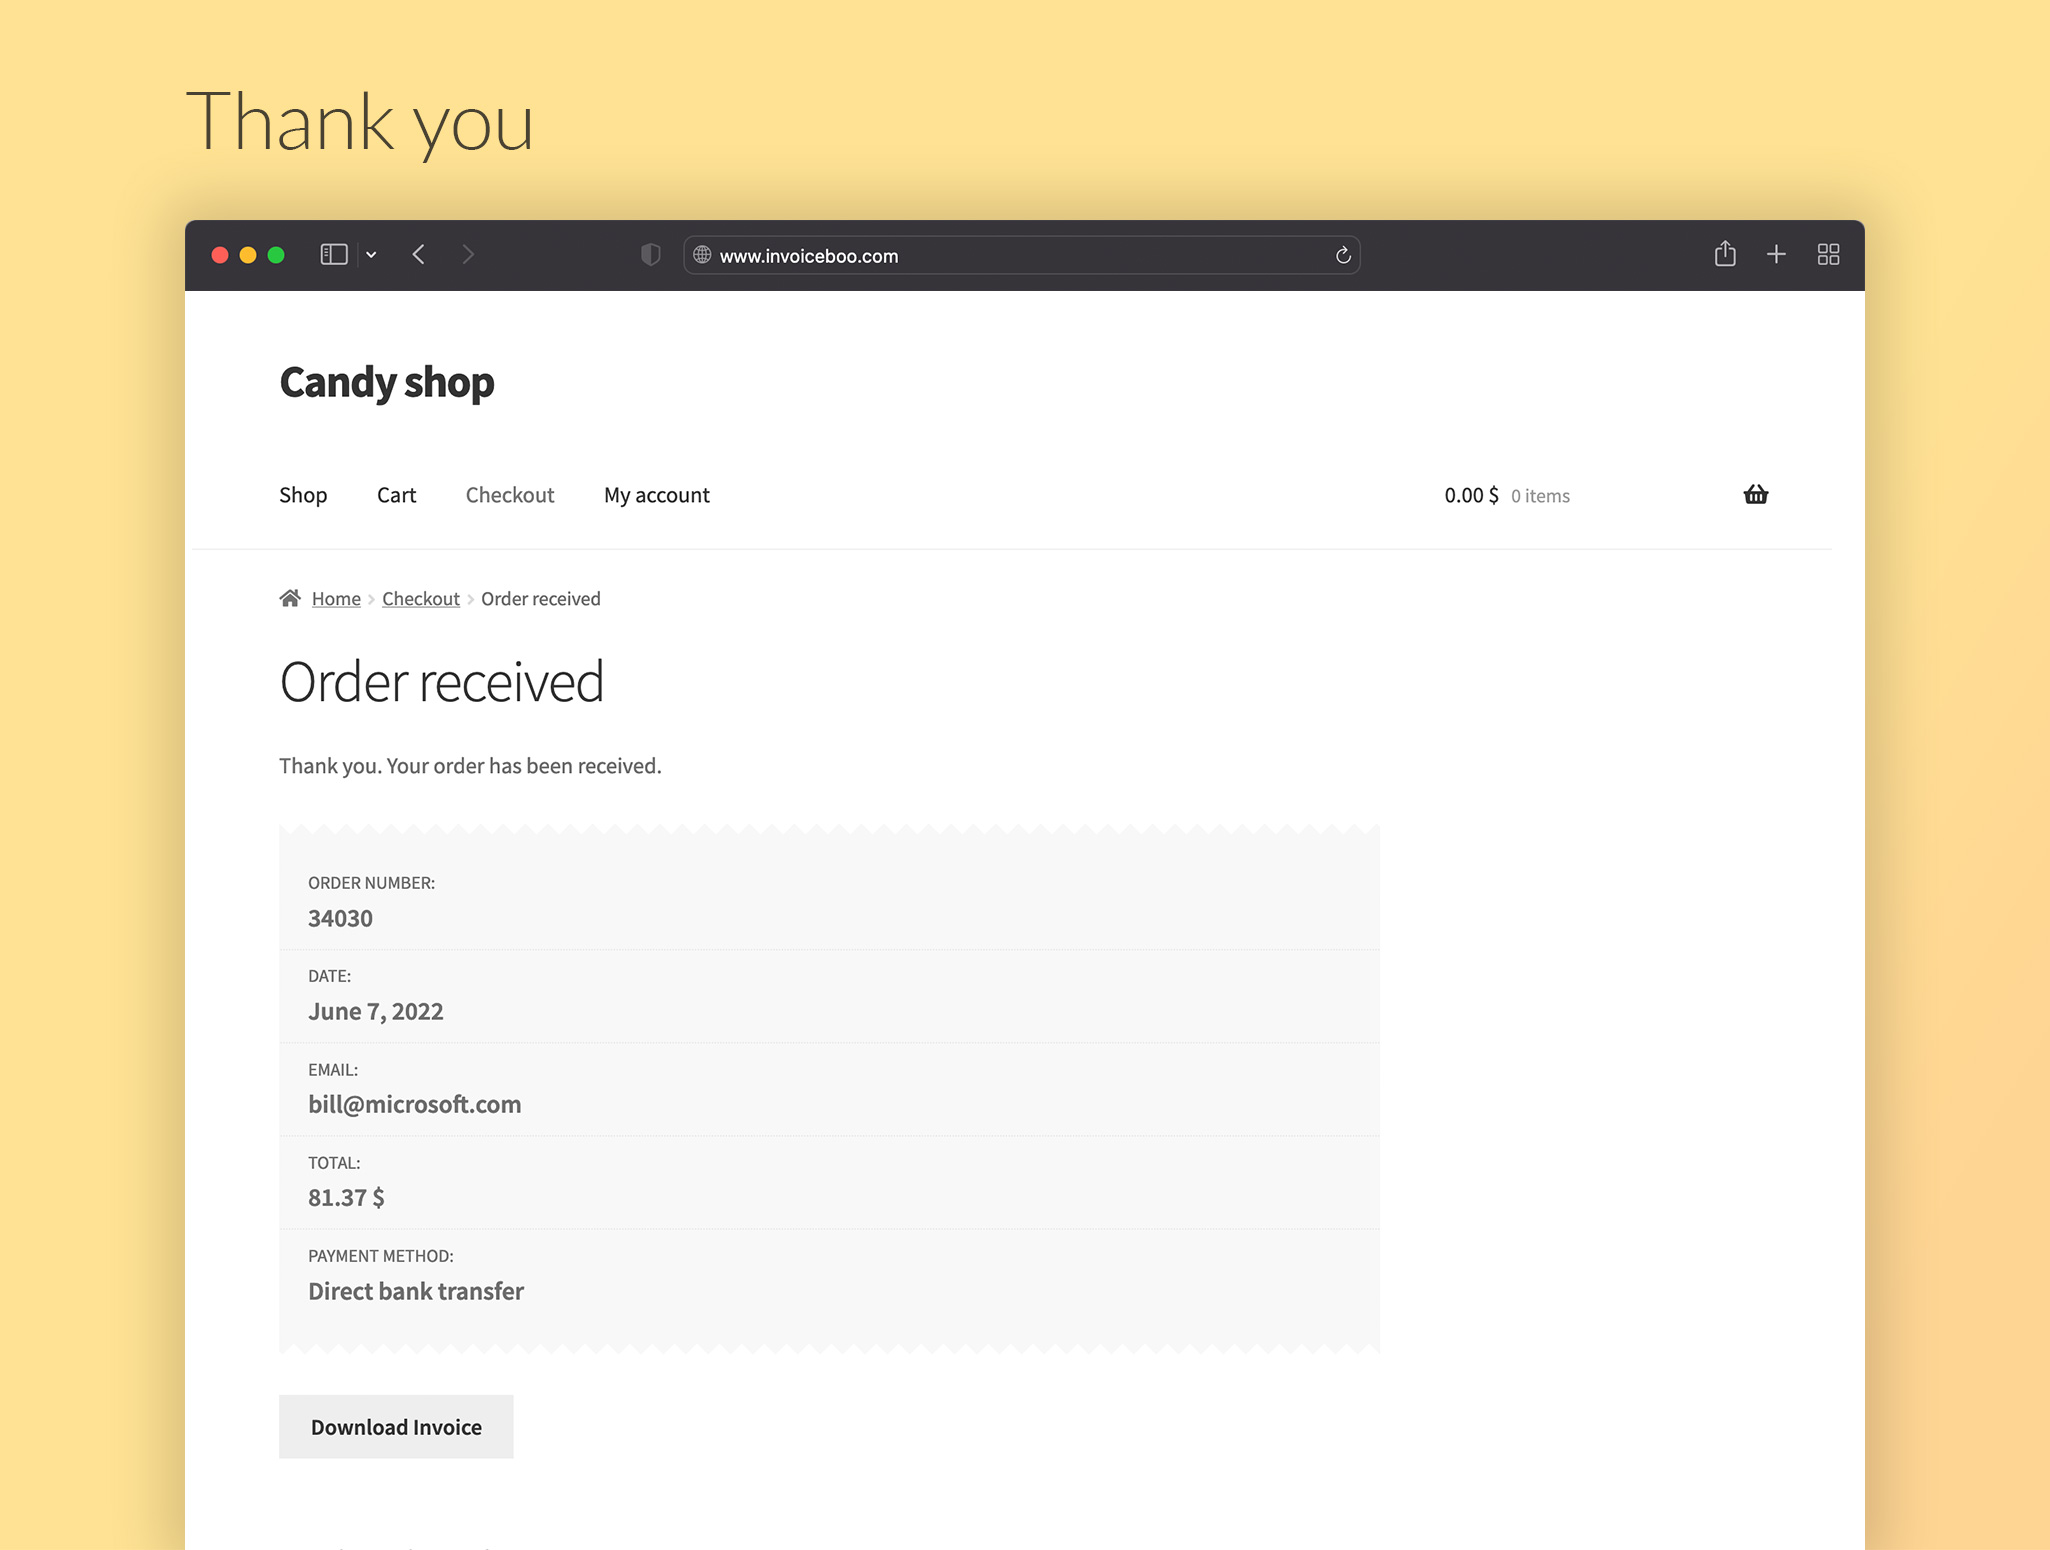Click the browser forward arrow

(467, 255)
